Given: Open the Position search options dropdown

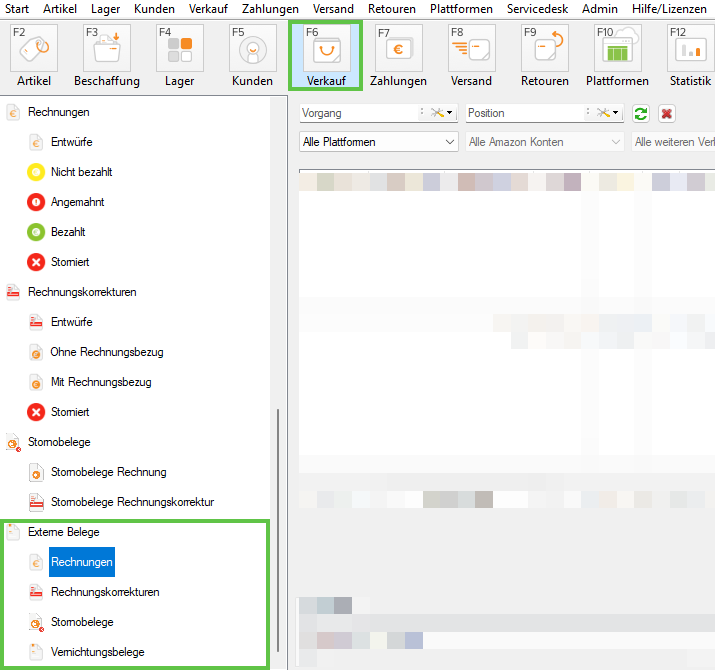Looking at the screenshot, I should [x=609, y=114].
